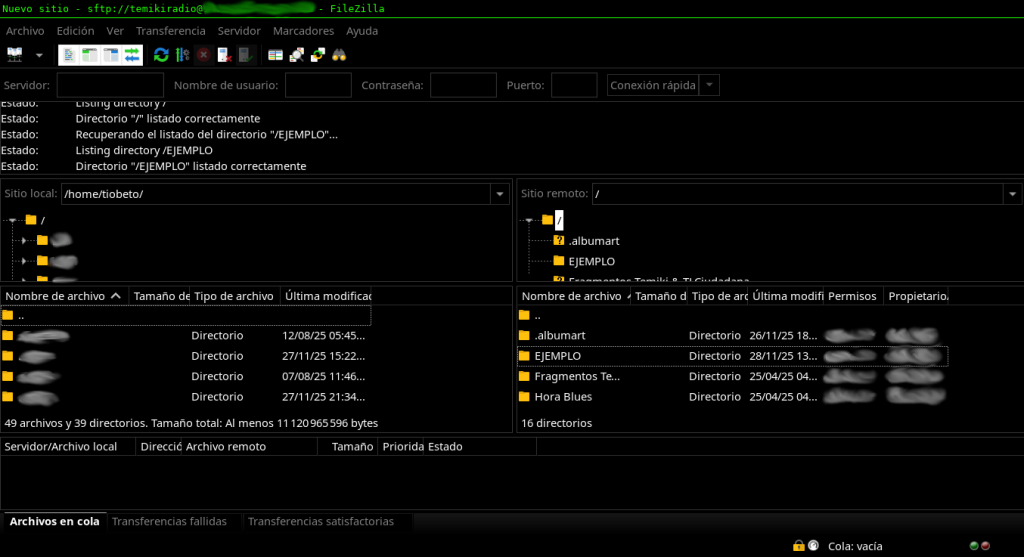
Task: Expand the Sitio remoto path dropdown
Action: pyautogui.click(x=1012, y=194)
